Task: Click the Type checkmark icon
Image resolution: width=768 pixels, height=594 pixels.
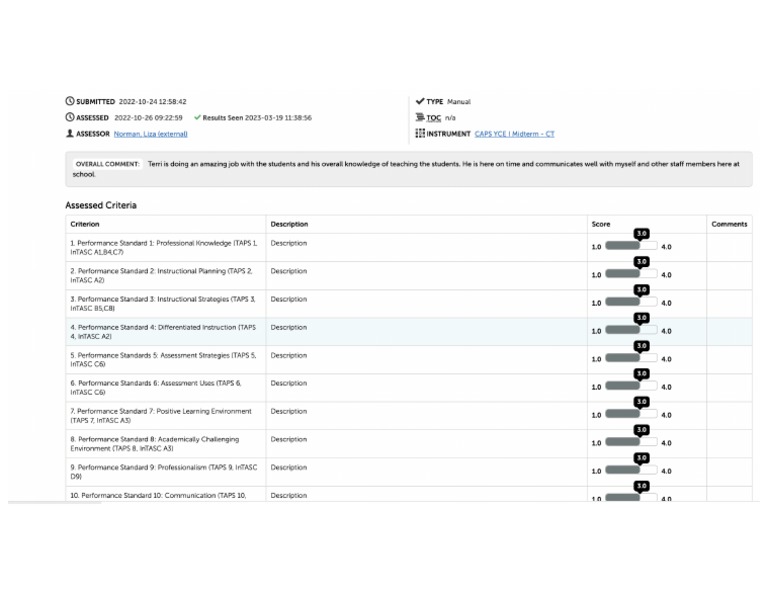Action: click(420, 102)
